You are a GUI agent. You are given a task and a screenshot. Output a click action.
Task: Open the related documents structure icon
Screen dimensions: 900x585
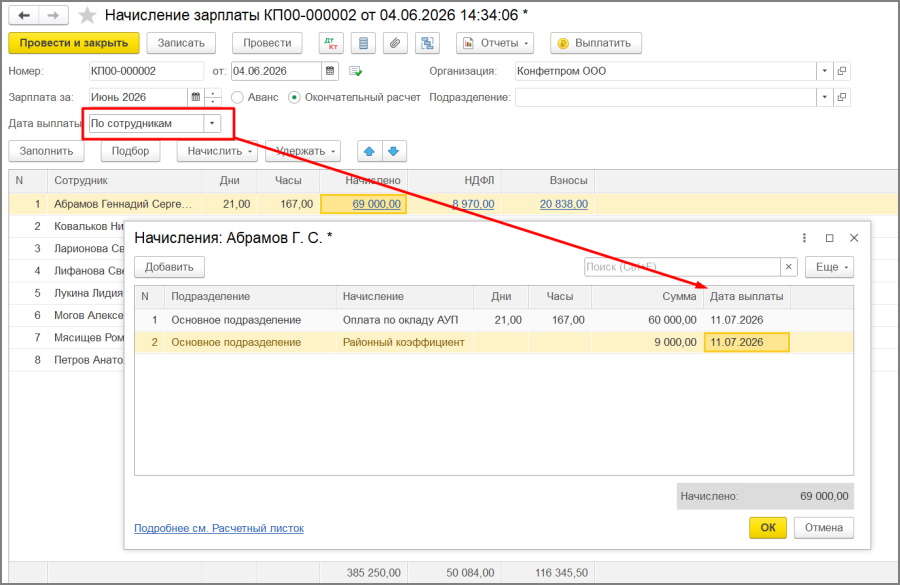[x=427, y=43]
